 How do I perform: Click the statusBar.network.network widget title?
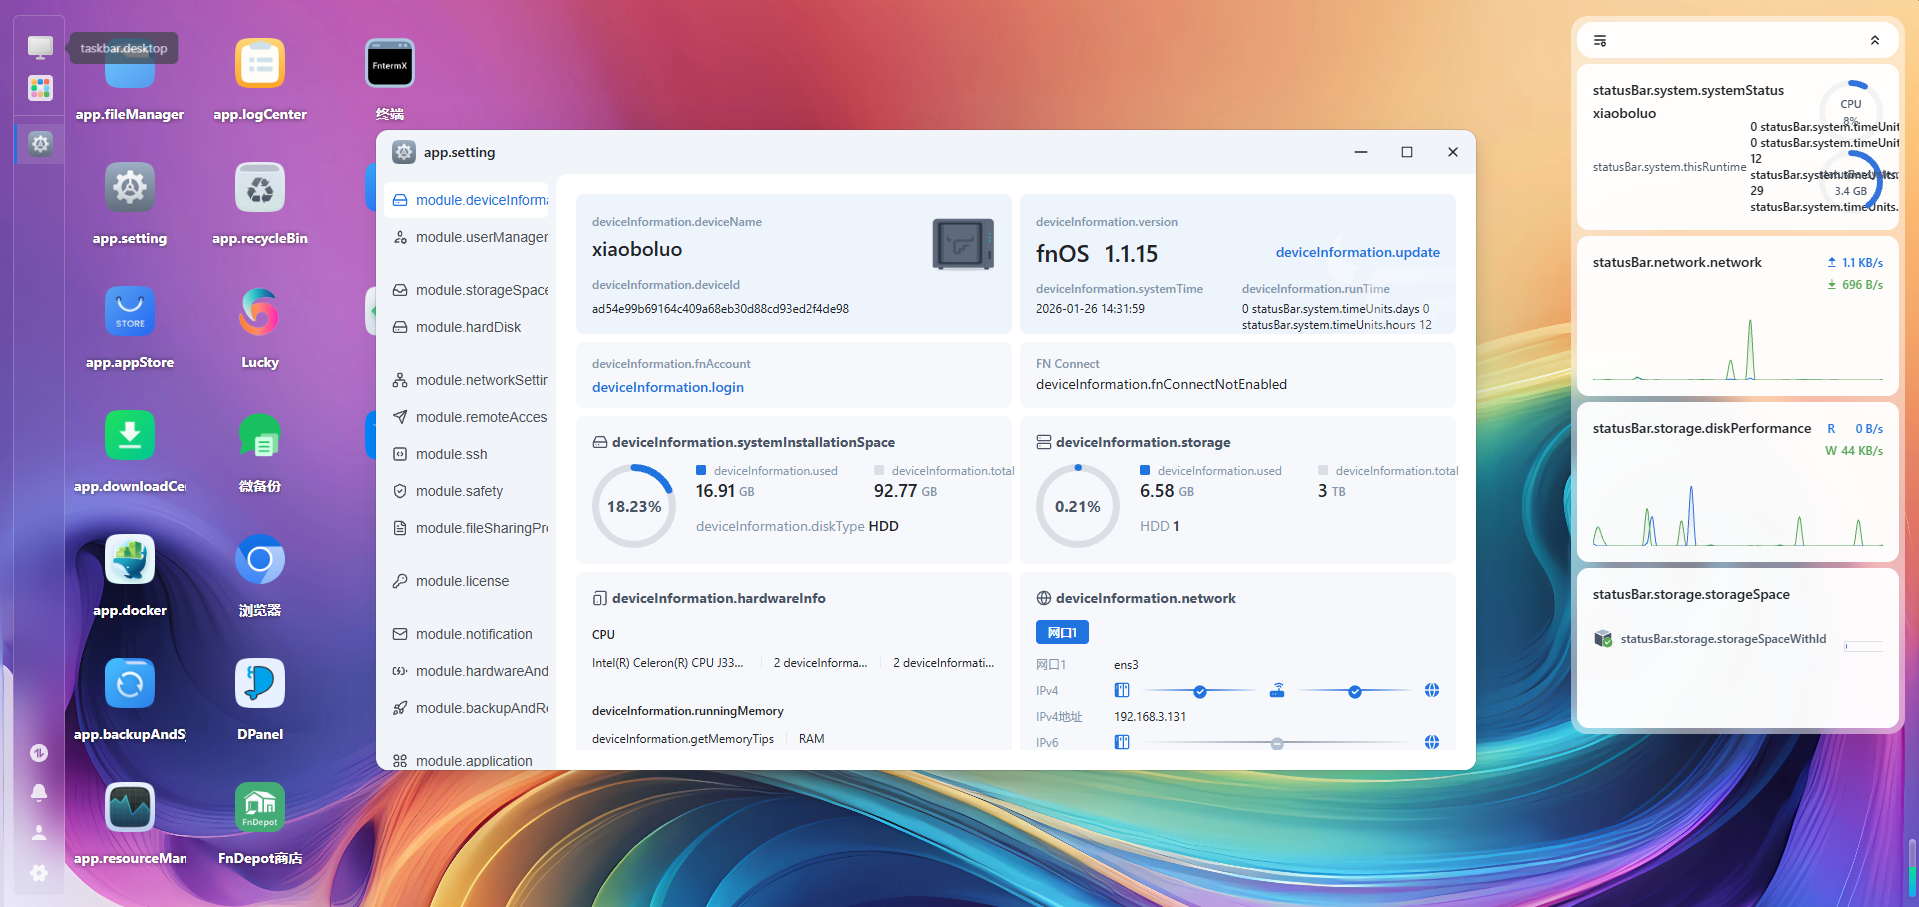[1677, 262]
